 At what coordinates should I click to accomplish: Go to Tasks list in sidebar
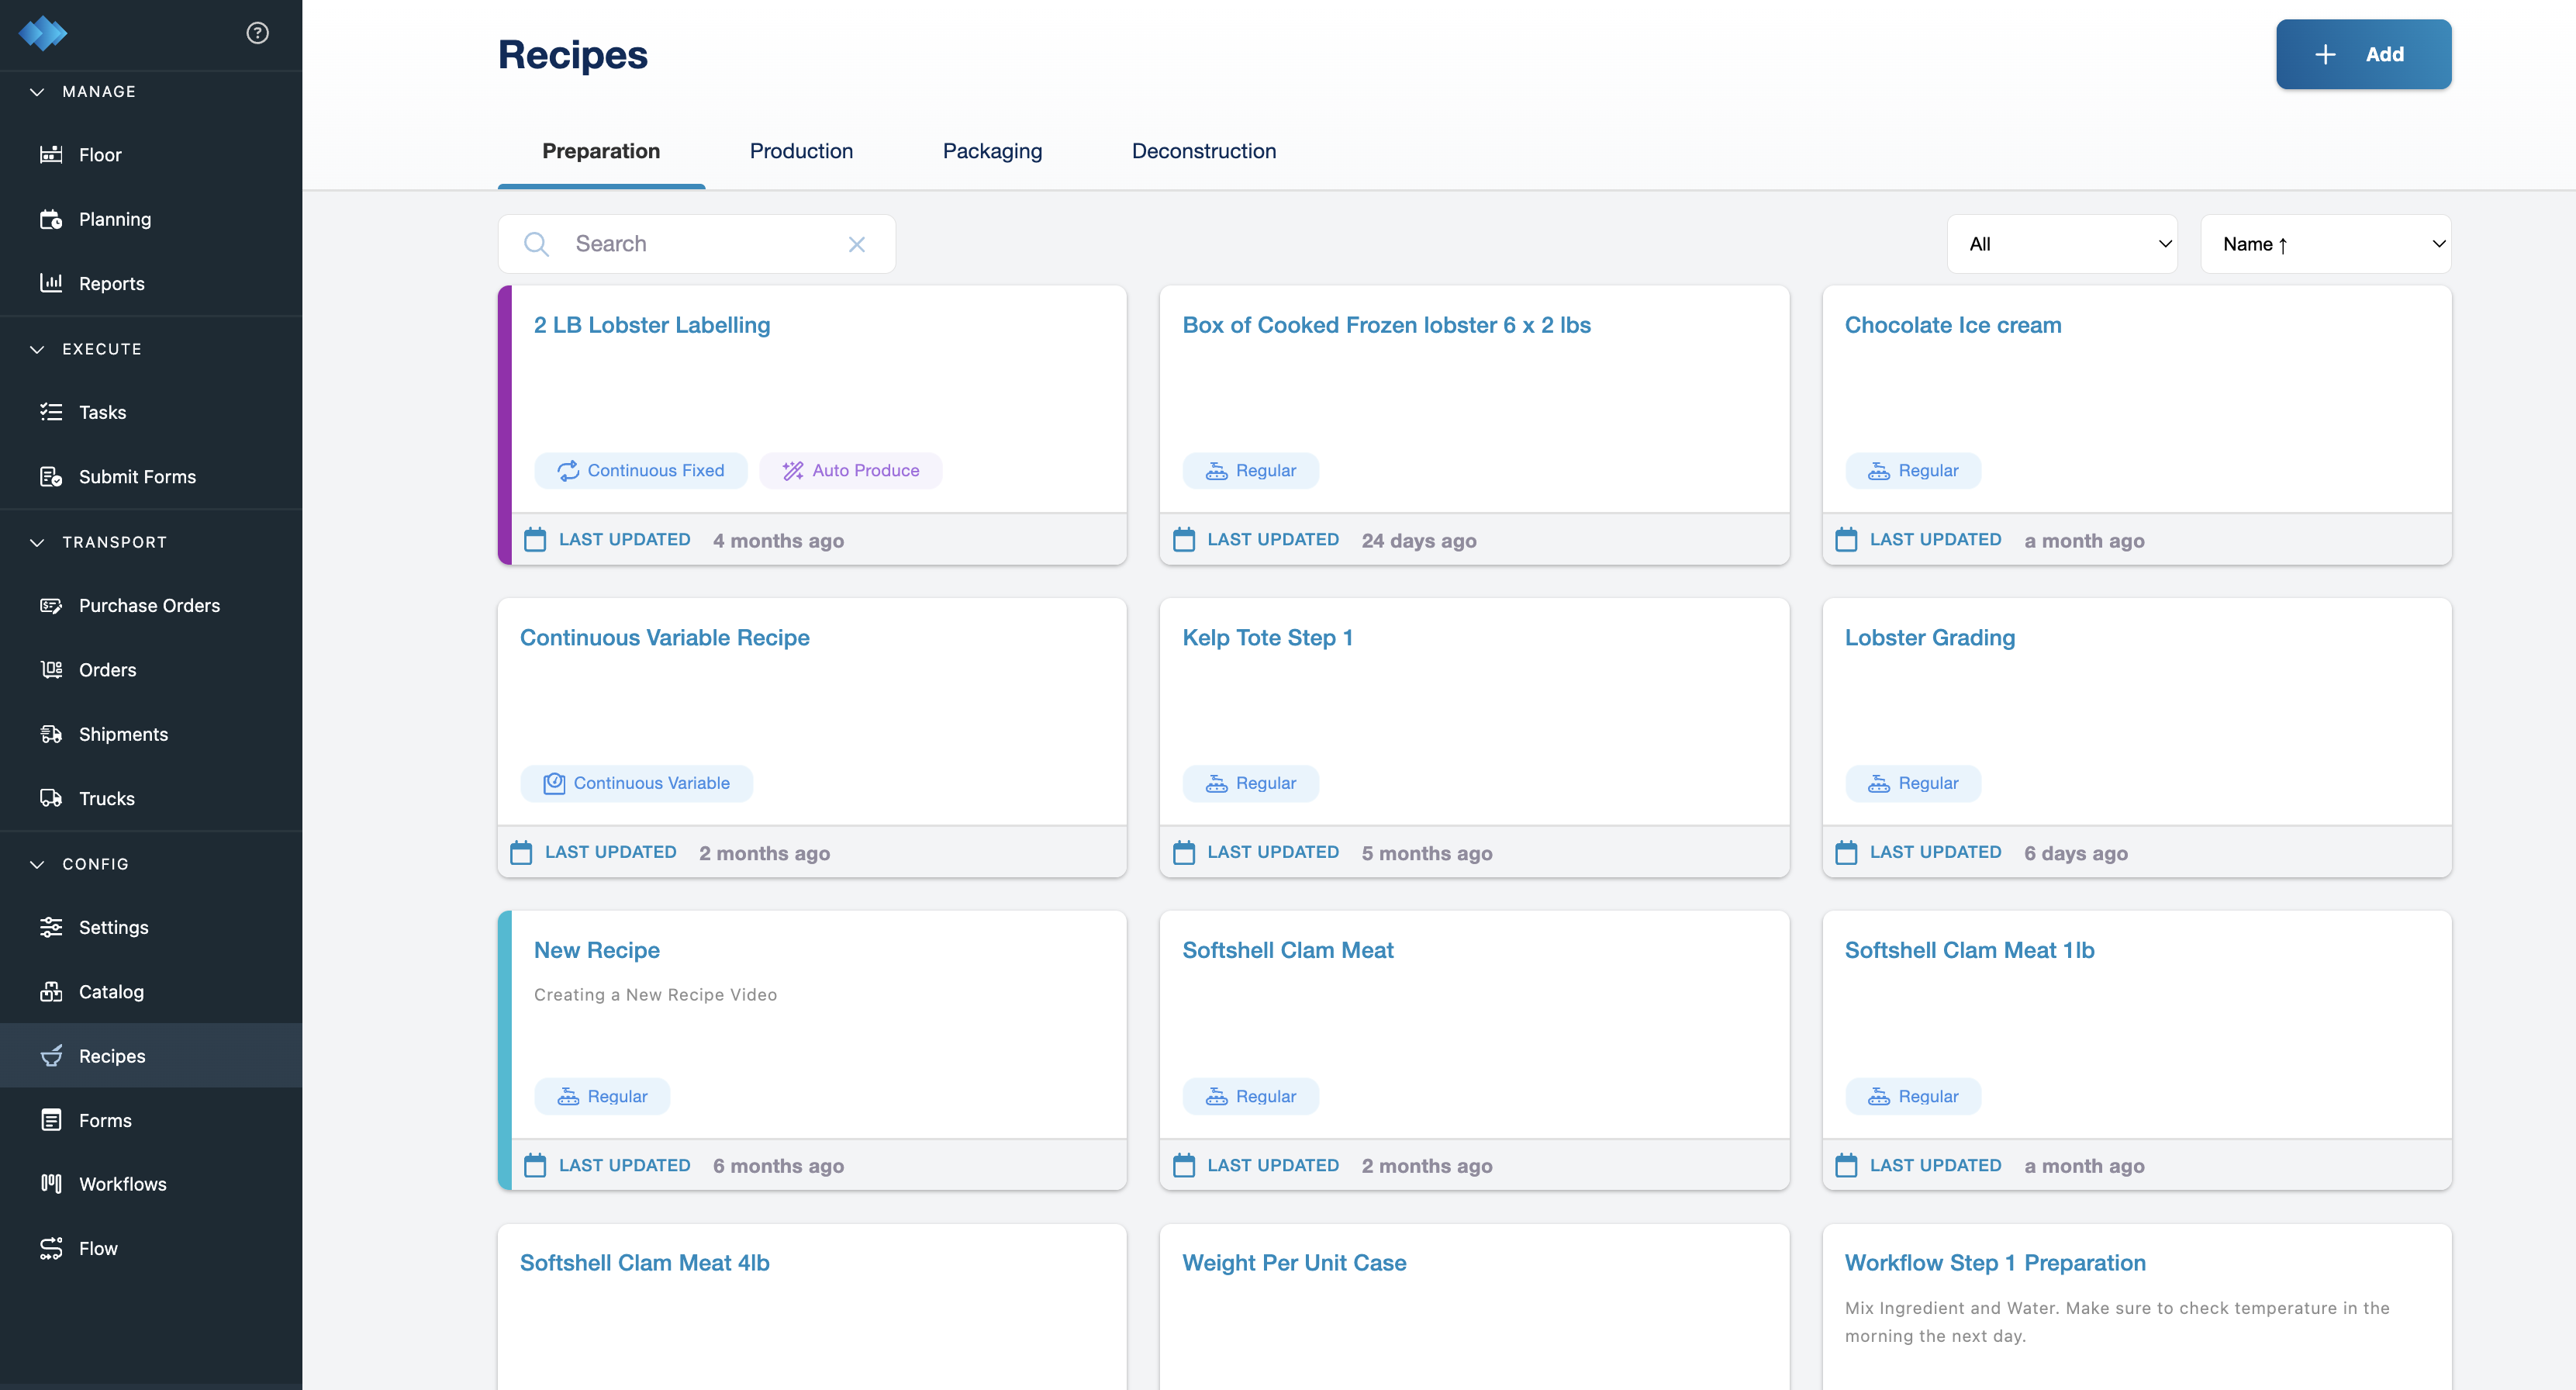tap(102, 412)
